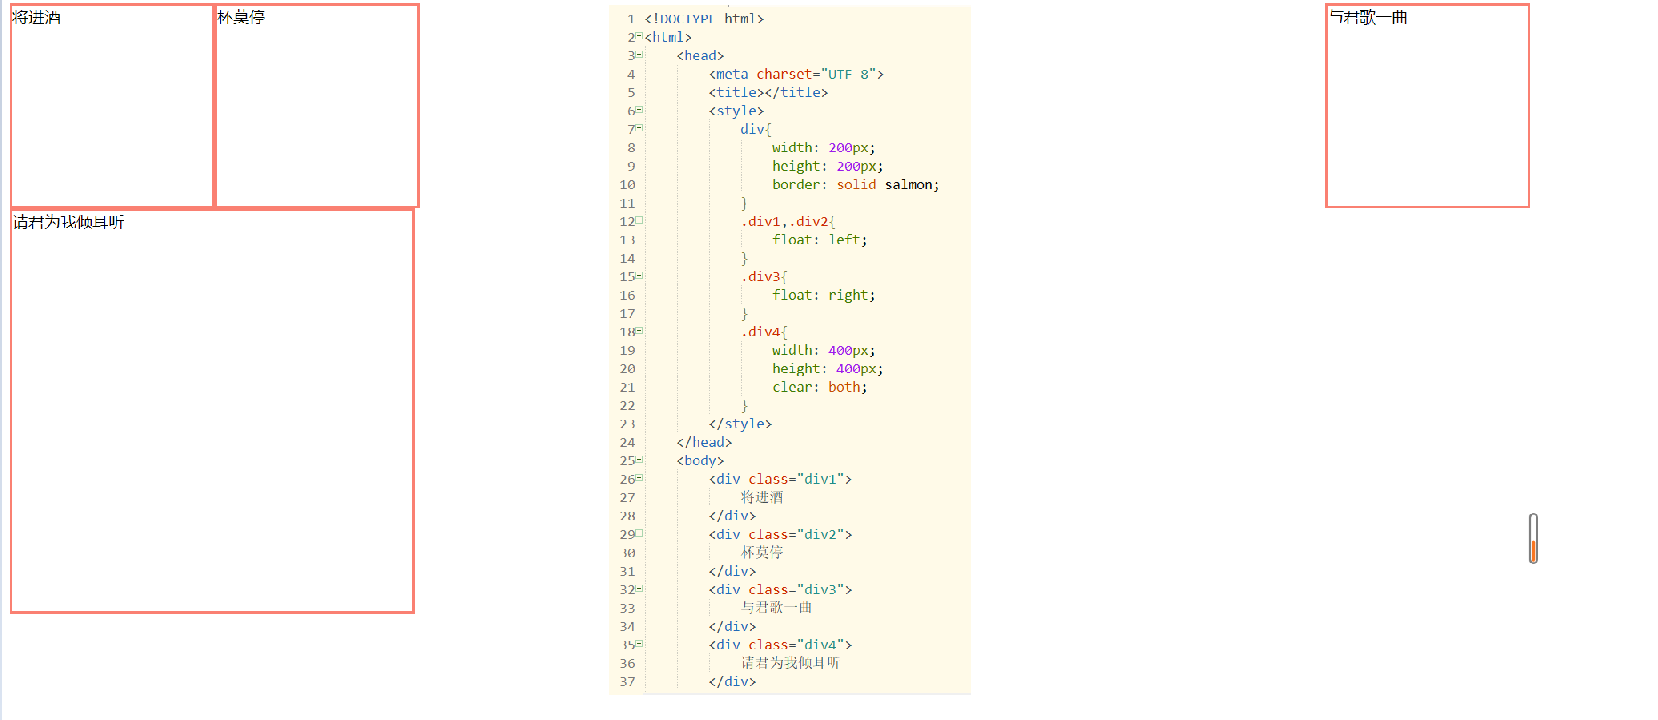1658x720 pixels.
Task: Collapse the fold marker at line 2 html
Action: click(639, 36)
